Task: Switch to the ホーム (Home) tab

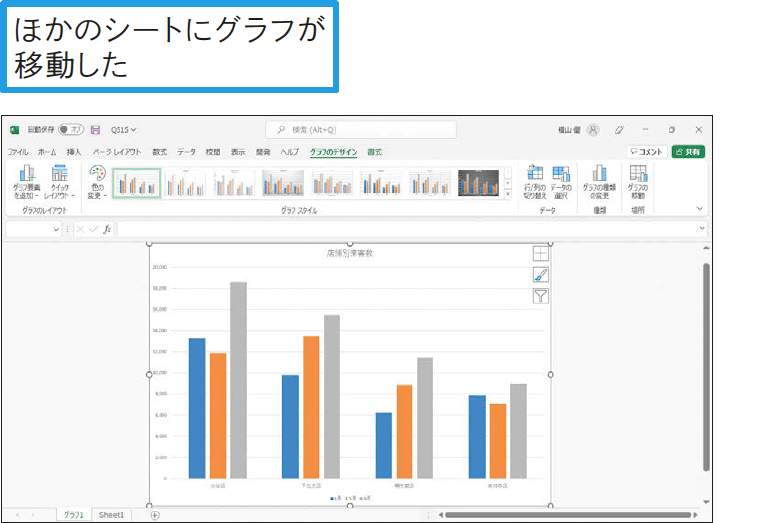Action: pyautogui.click(x=47, y=152)
